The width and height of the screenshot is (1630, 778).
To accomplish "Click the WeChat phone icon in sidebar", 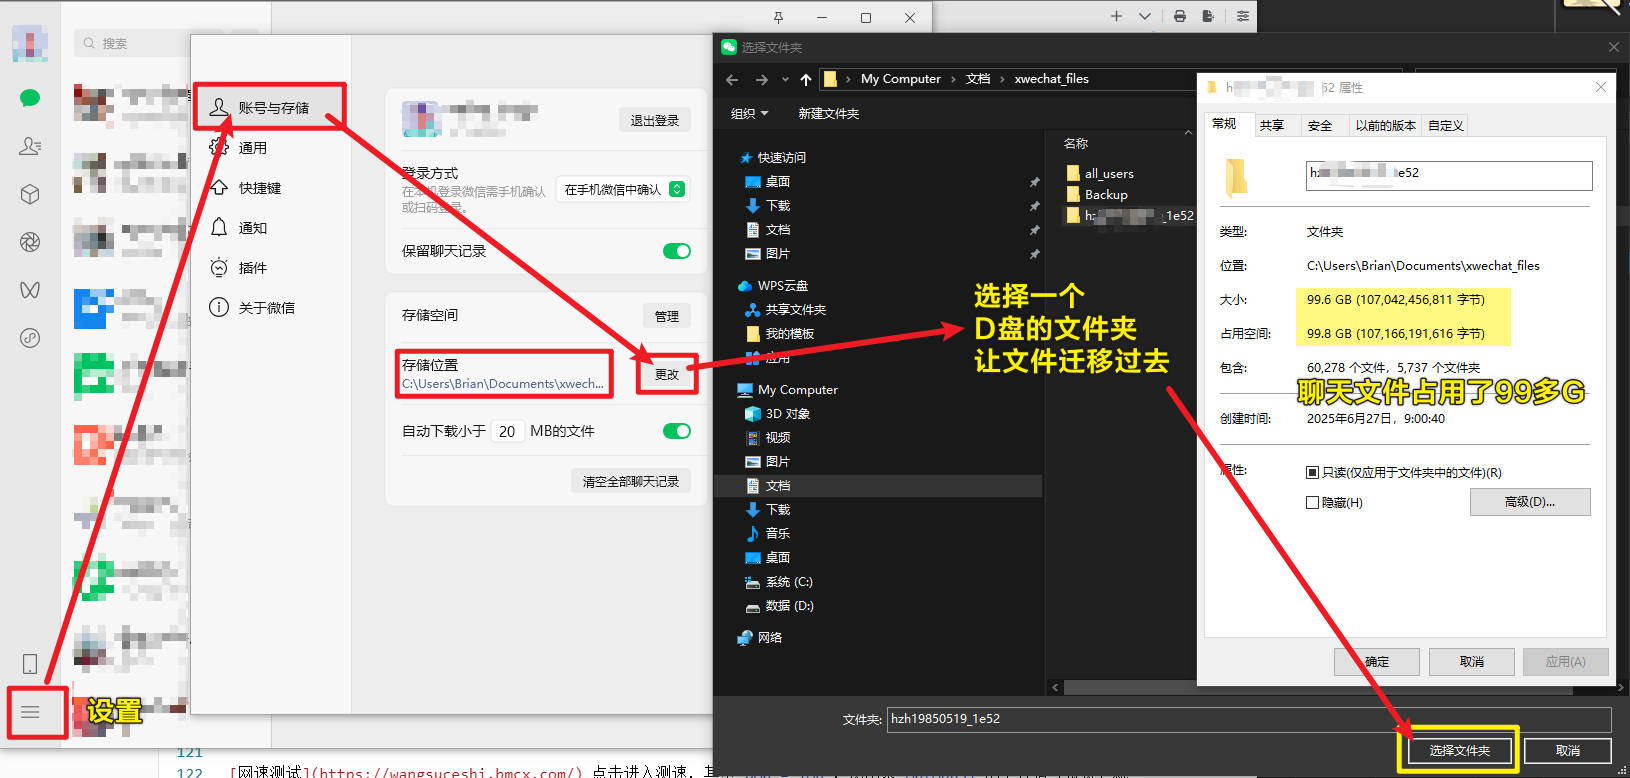I will tap(30, 664).
